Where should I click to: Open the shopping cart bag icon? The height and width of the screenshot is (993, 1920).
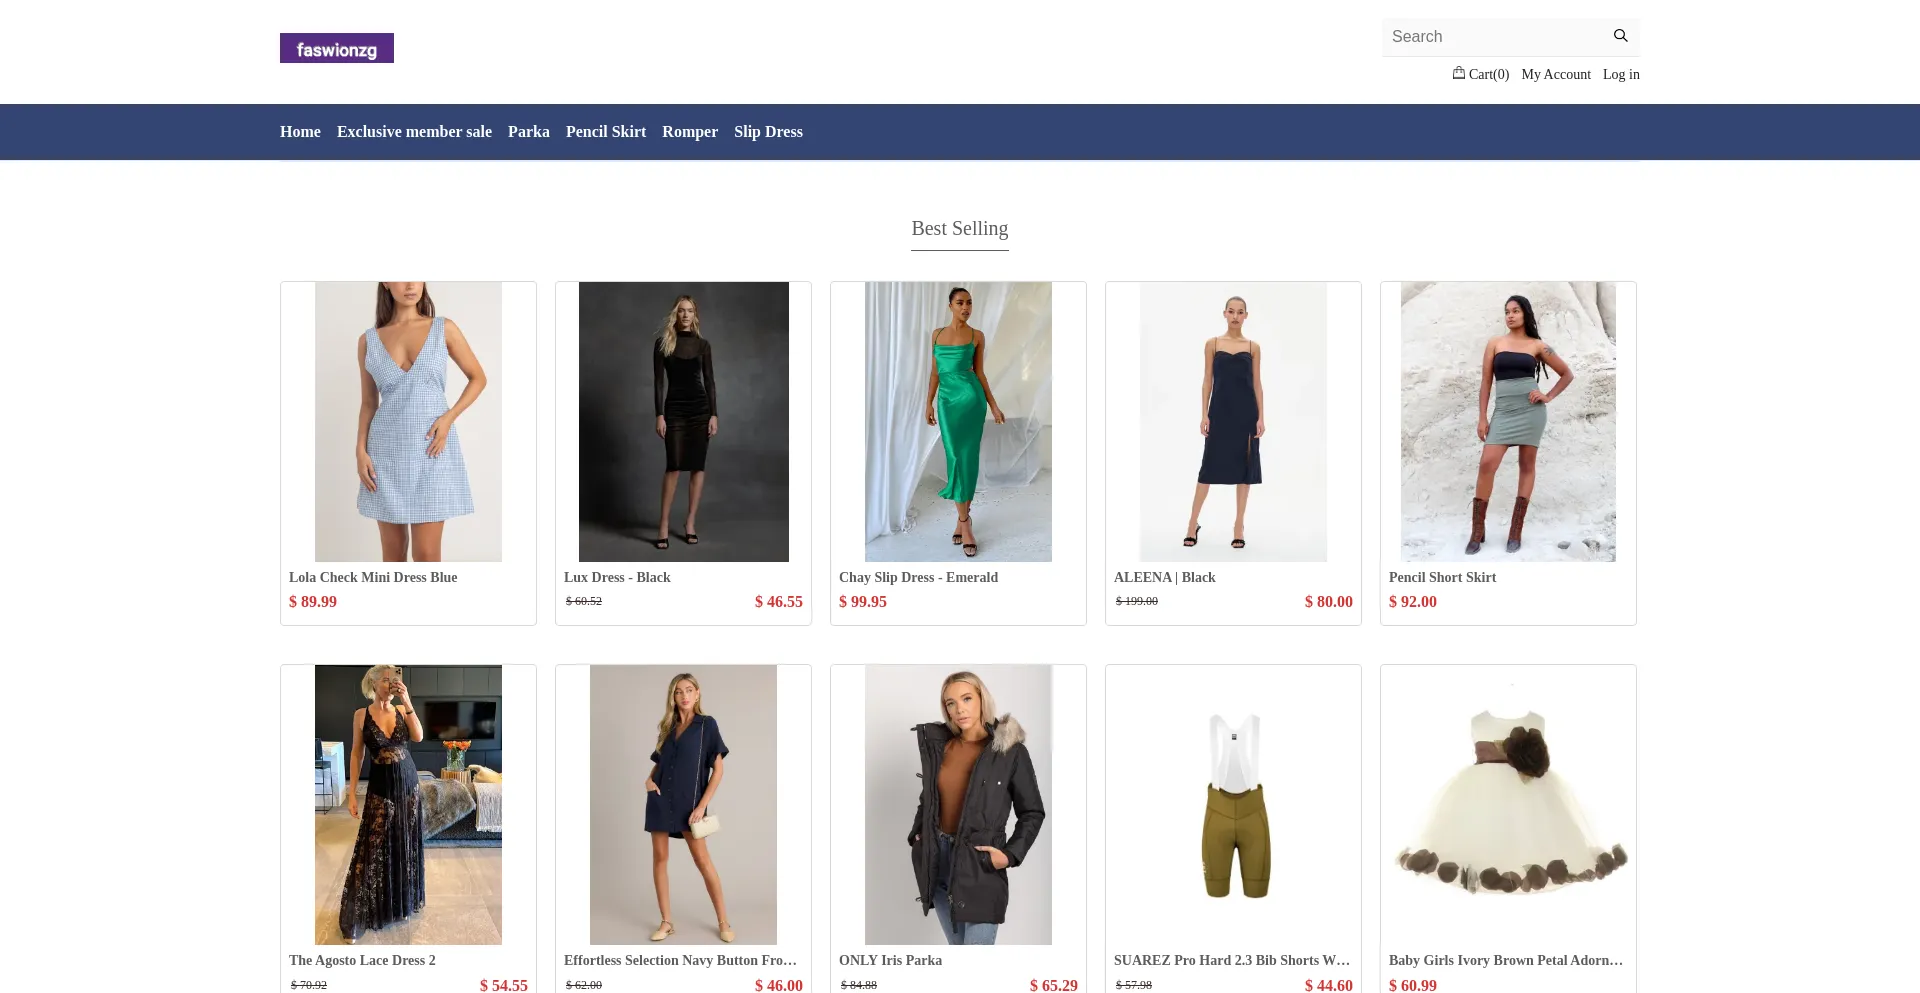pyautogui.click(x=1459, y=73)
